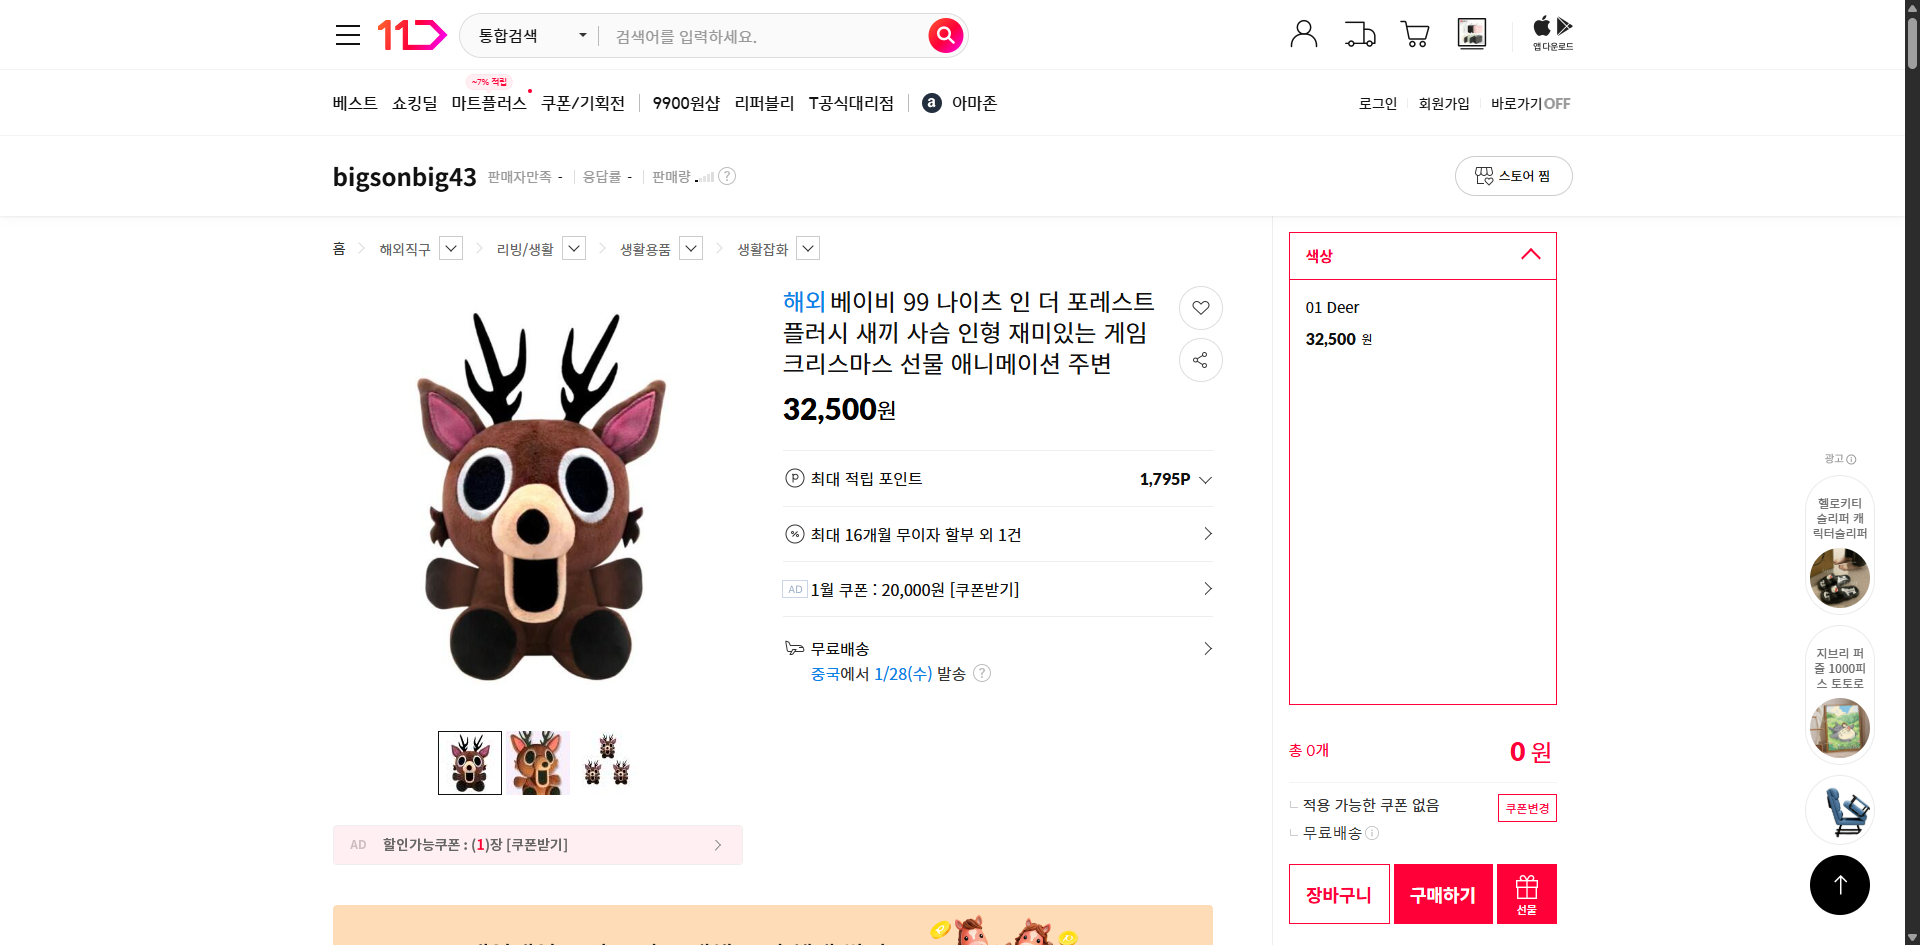The height and width of the screenshot is (945, 1920).
Task: Expand the 해외직구 breadcrumb dropdown
Action: click(x=450, y=248)
